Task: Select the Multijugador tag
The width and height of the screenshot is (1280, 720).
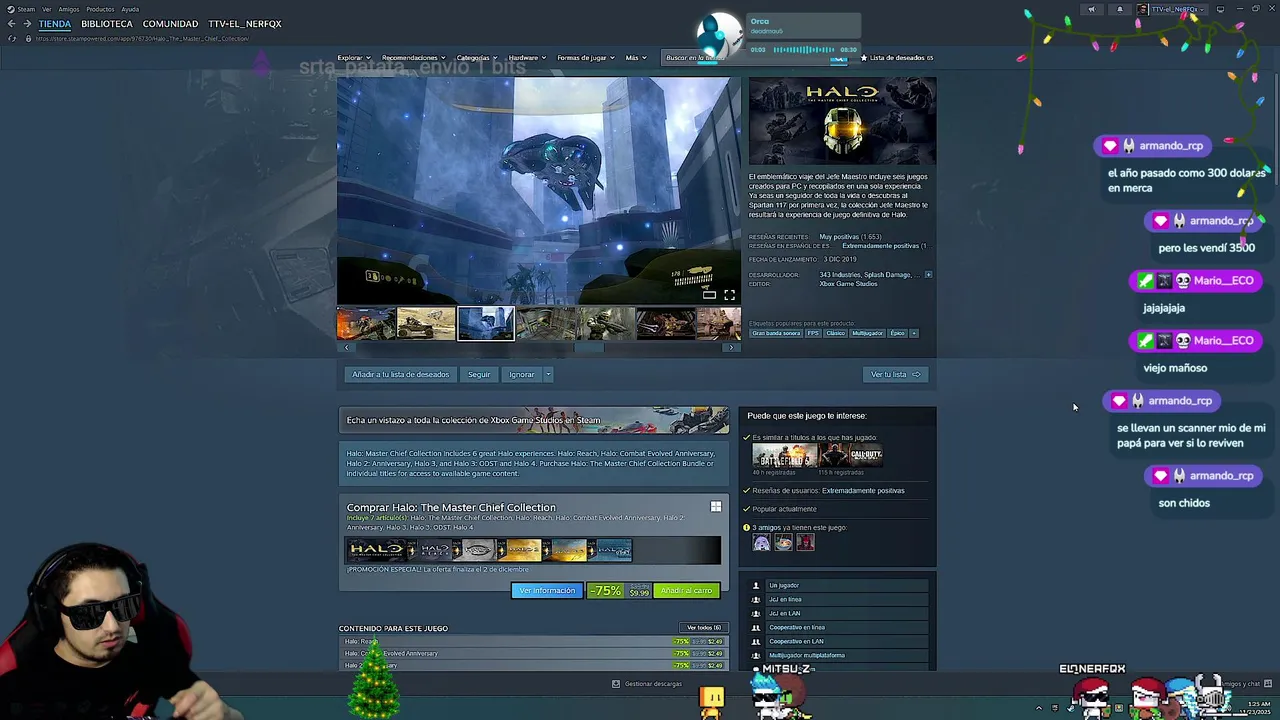Action: click(x=867, y=333)
